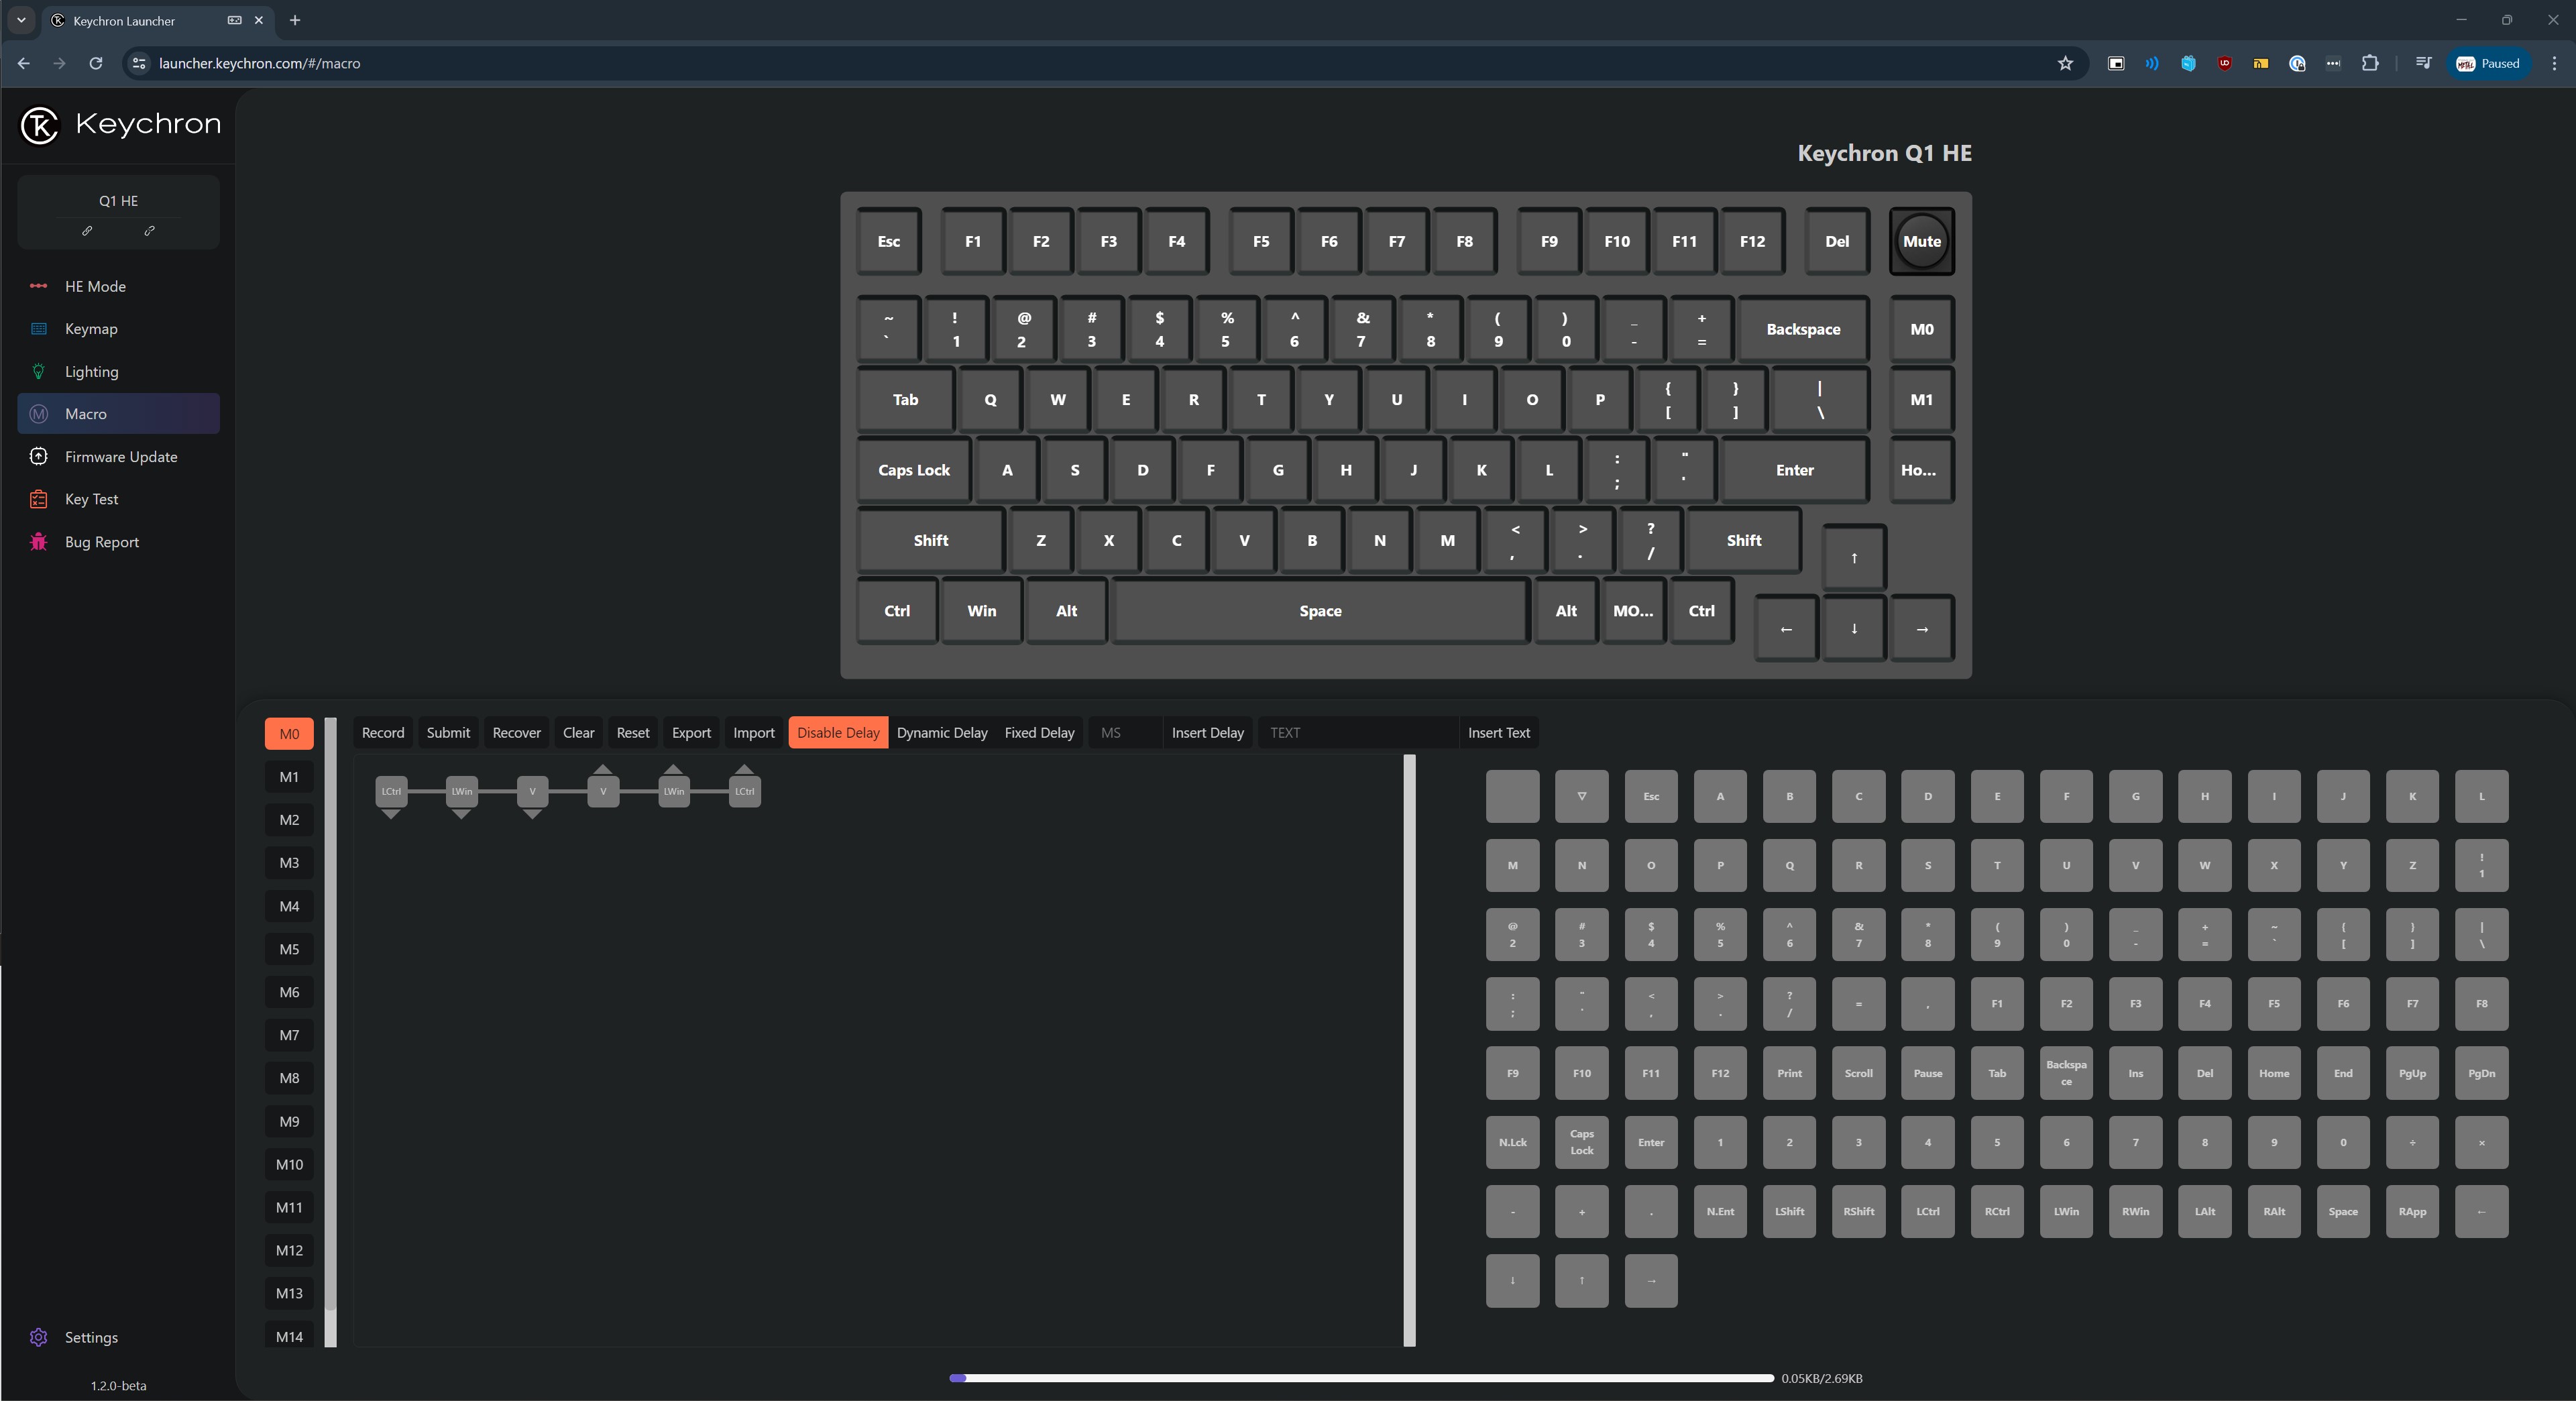Screen dimensions: 2576x1401
Task: Select M0 macro slot
Action: coord(288,732)
